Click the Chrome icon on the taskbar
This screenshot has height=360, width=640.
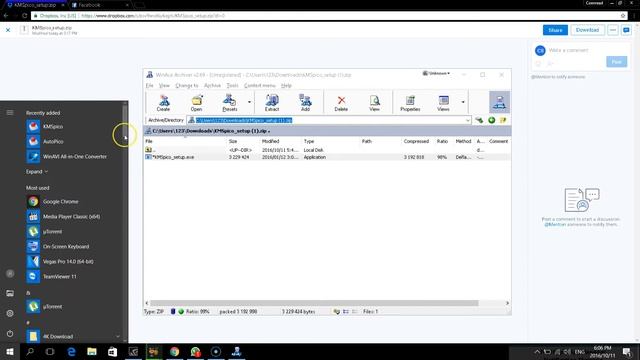click(x=174, y=351)
